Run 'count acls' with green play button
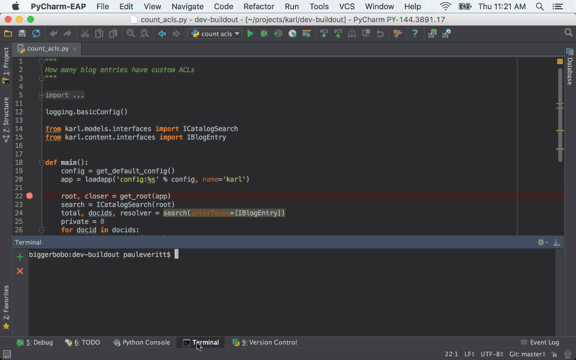Screen dimensions: 576x360 pyautogui.click(x=250, y=34)
